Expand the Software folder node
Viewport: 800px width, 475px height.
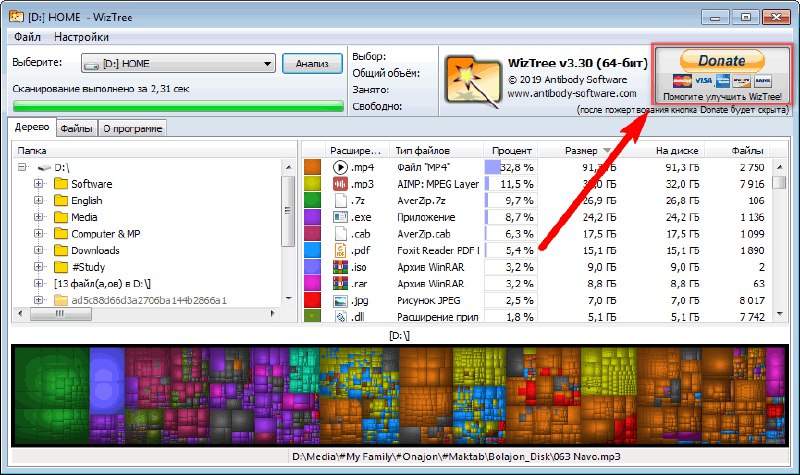click(x=38, y=183)
